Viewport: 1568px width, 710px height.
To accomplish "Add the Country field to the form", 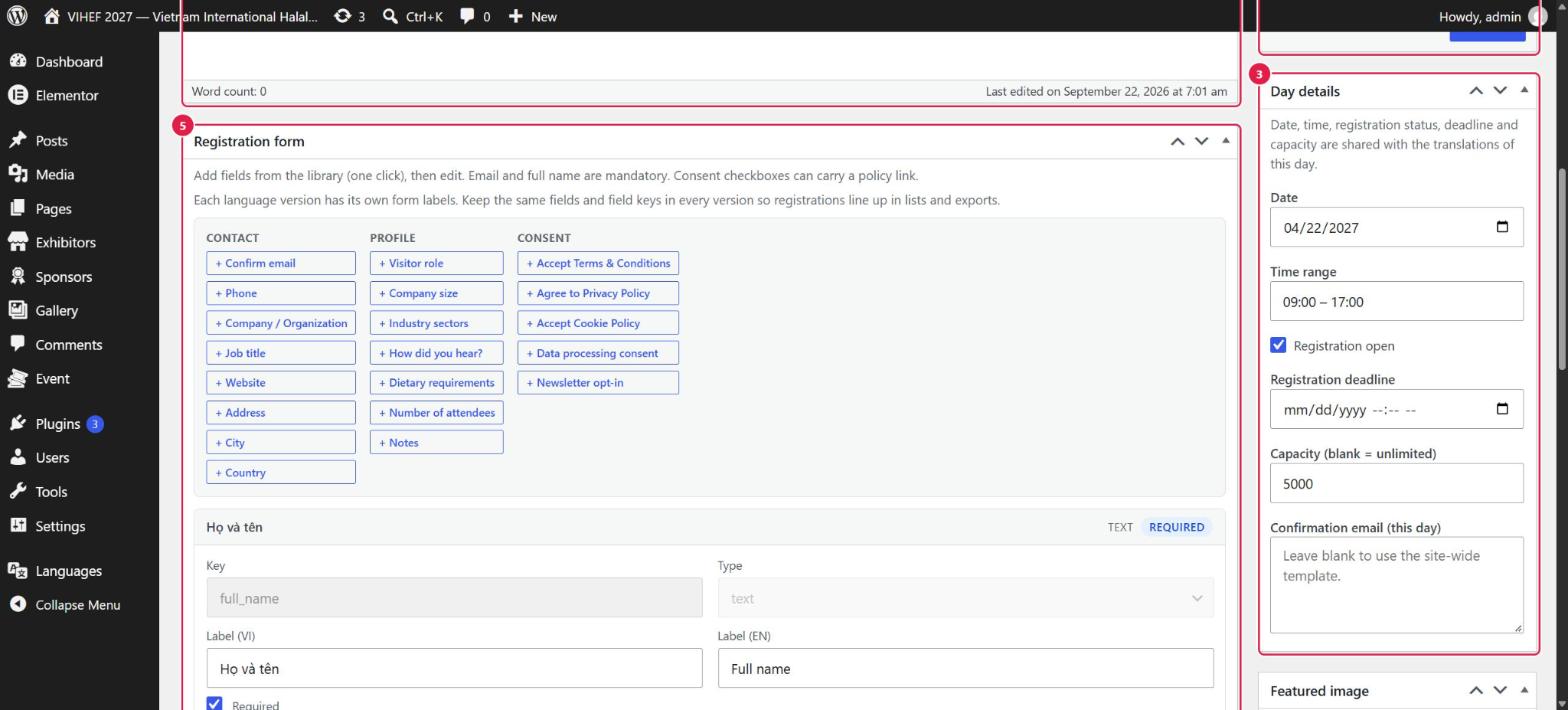I will tap(281, 472).
